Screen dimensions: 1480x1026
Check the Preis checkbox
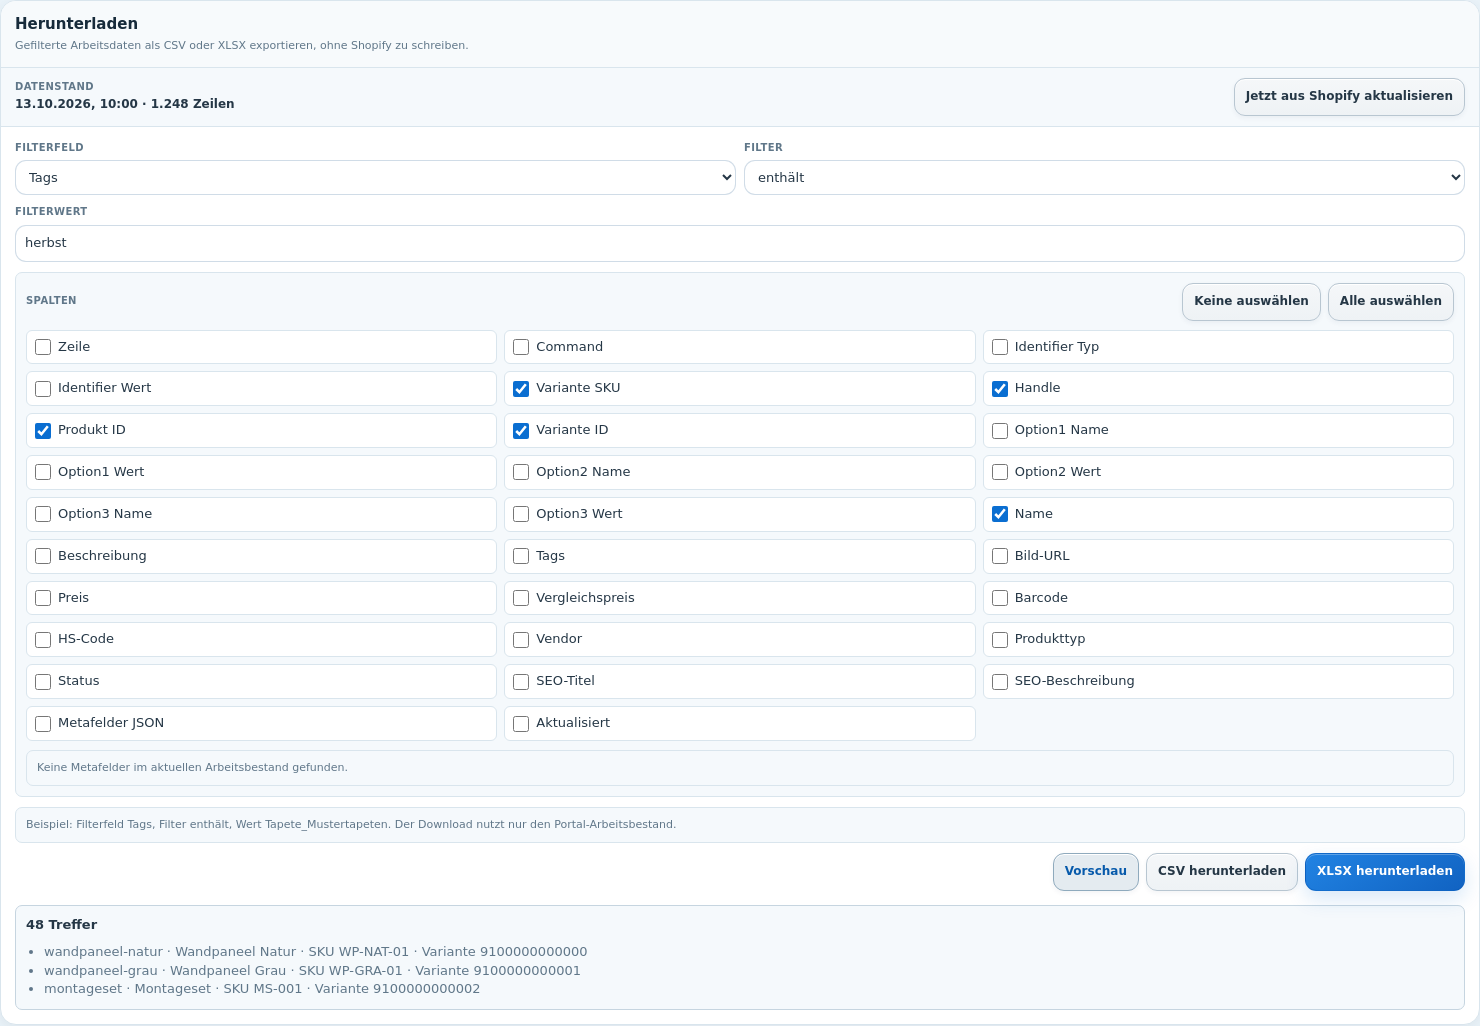[43, 598]
